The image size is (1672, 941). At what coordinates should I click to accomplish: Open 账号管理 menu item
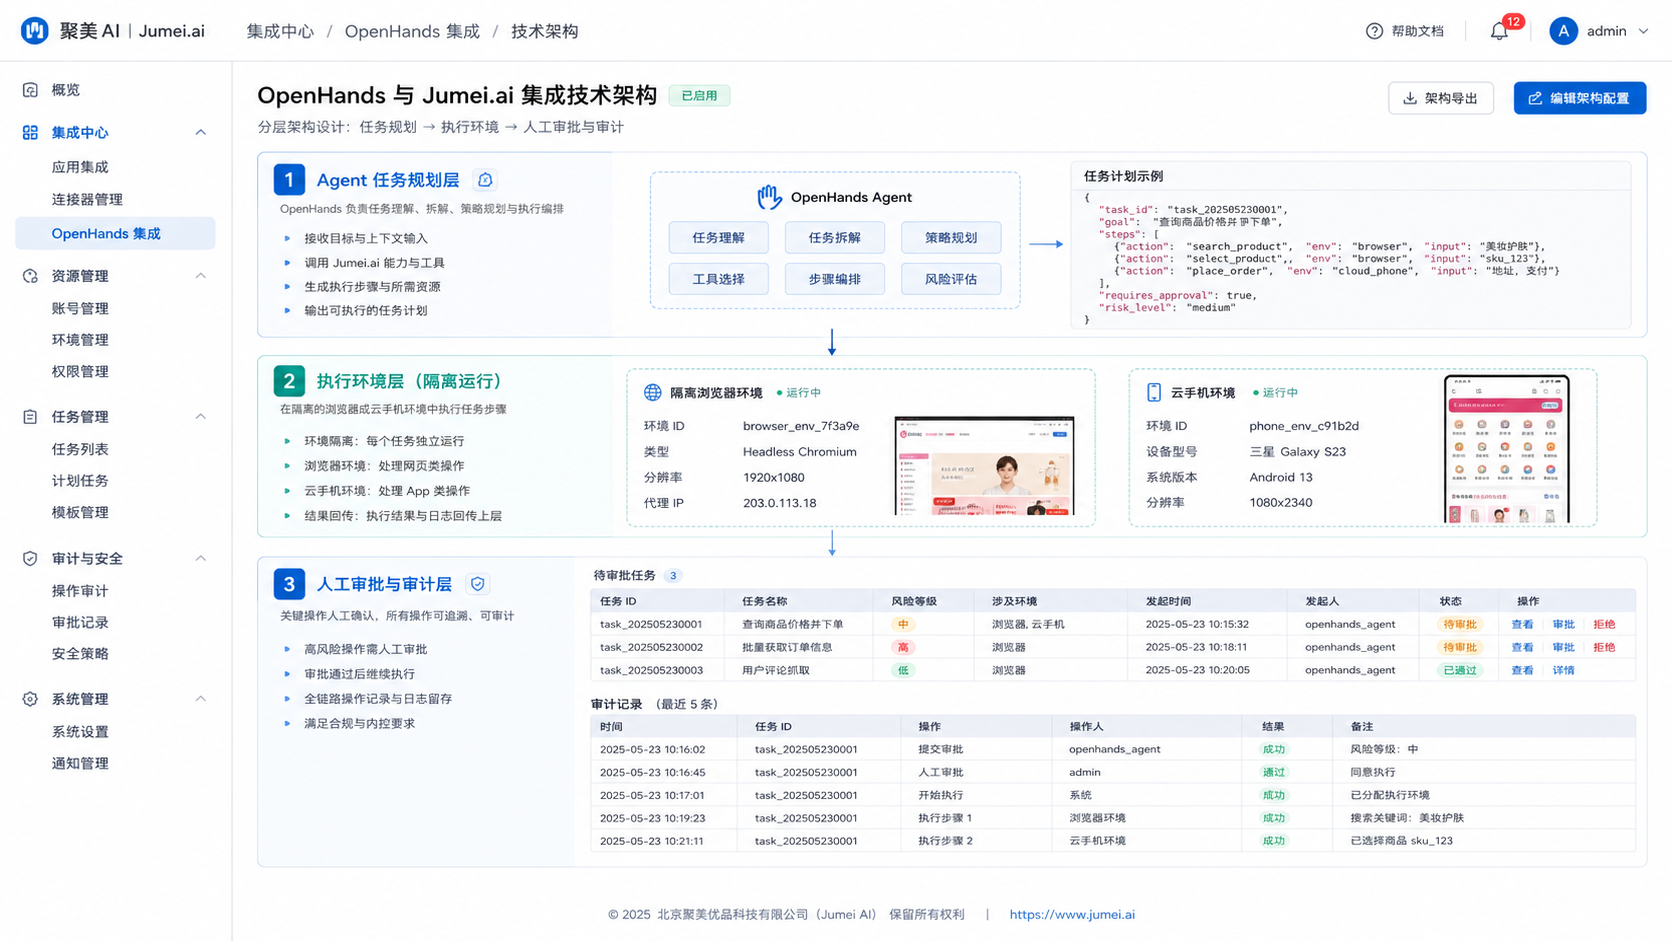click(80, 308)
